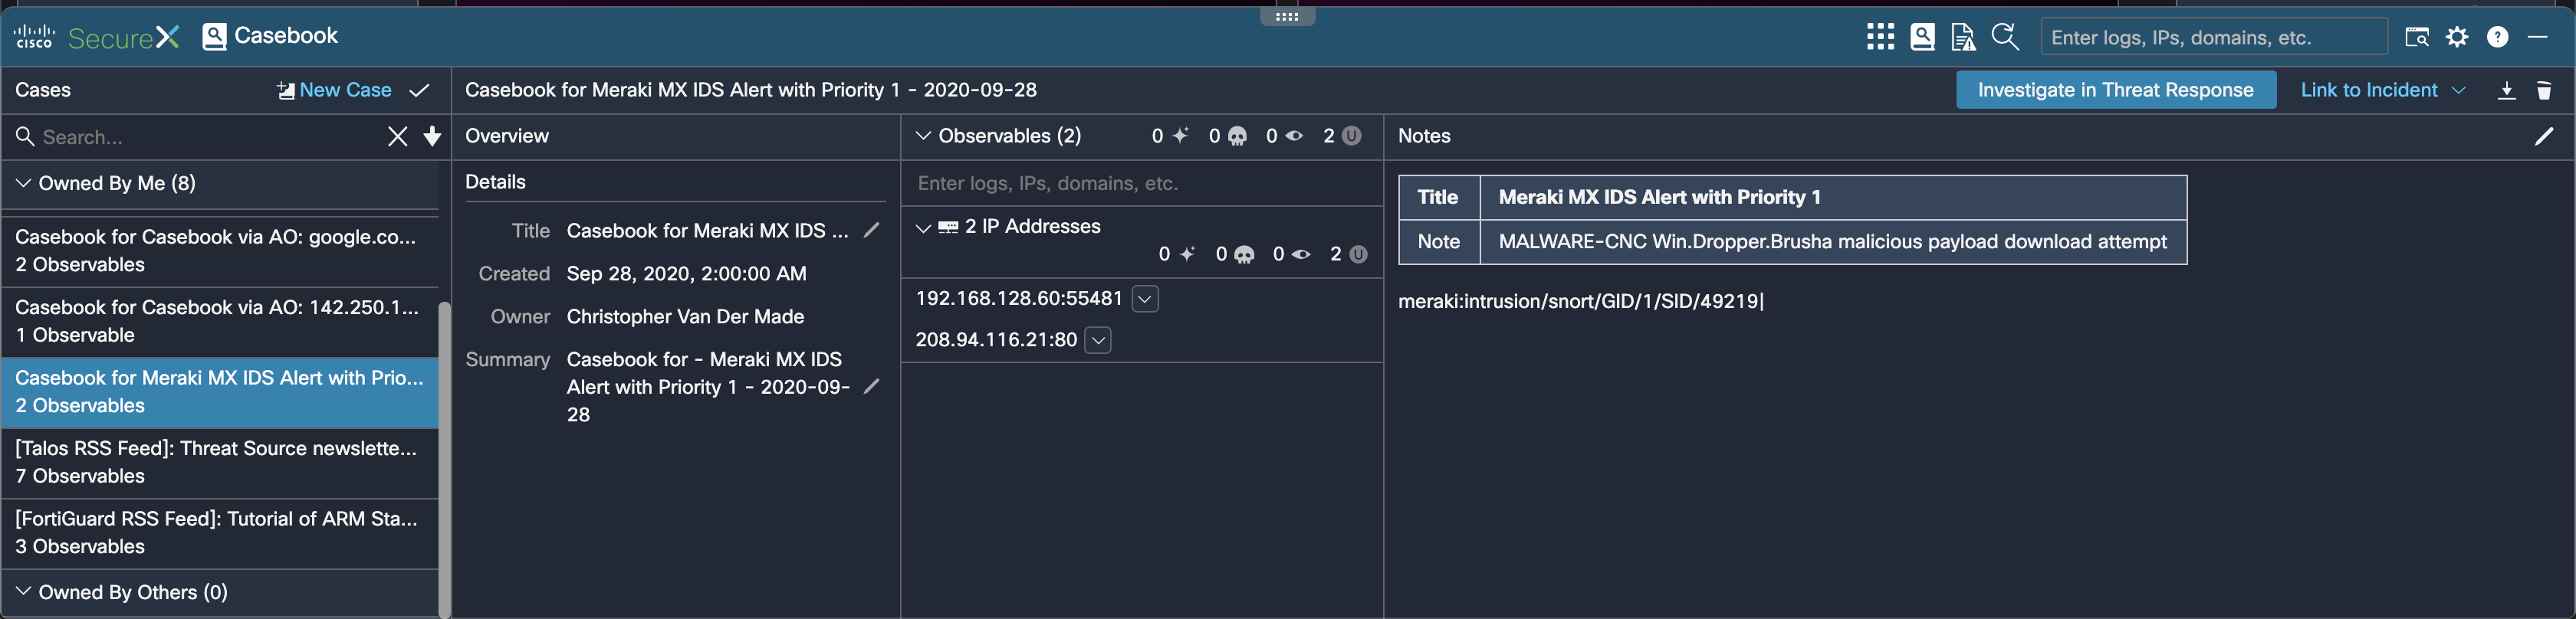Screen dimensions: 2576x619
Task: Open the pivot menu for 208.94.116.21:80
Action: [x=1098, y=340]
